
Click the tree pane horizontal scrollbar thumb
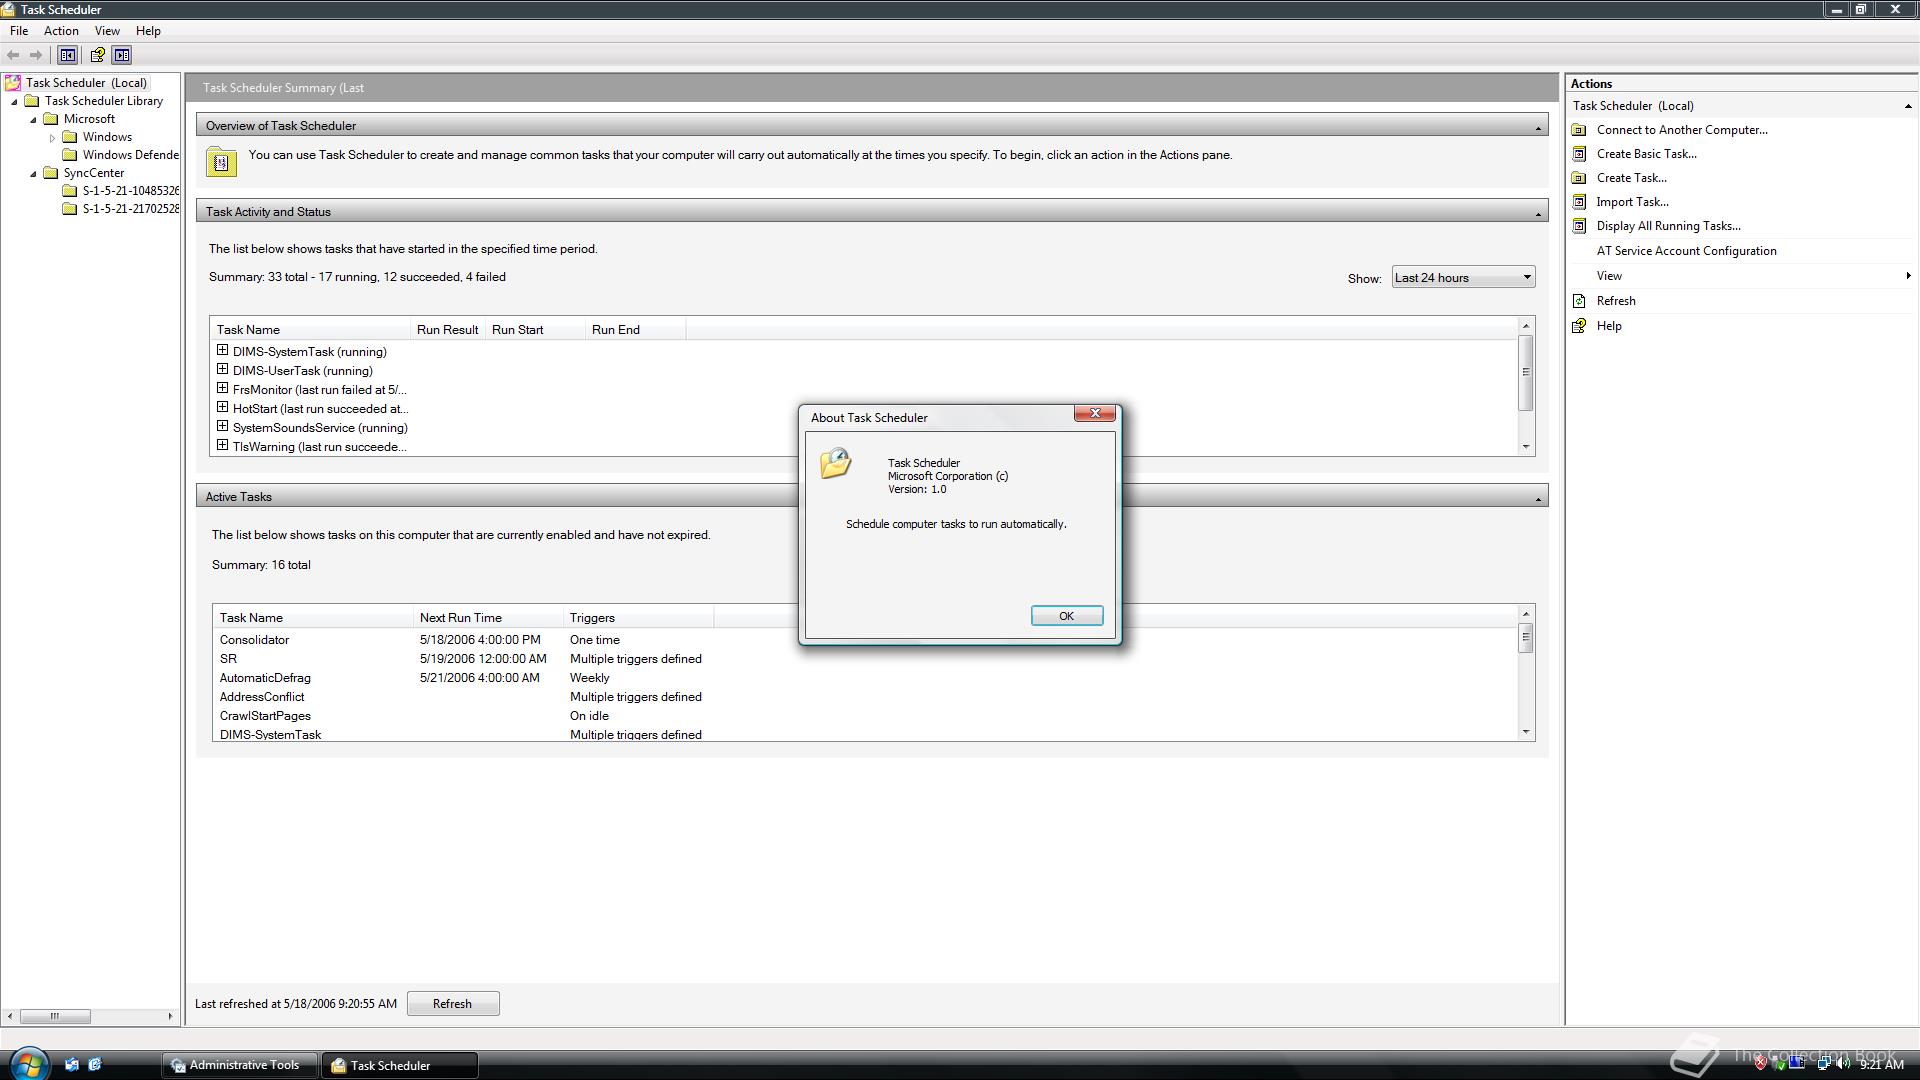pyautogui.click(x=55, y=1016)
